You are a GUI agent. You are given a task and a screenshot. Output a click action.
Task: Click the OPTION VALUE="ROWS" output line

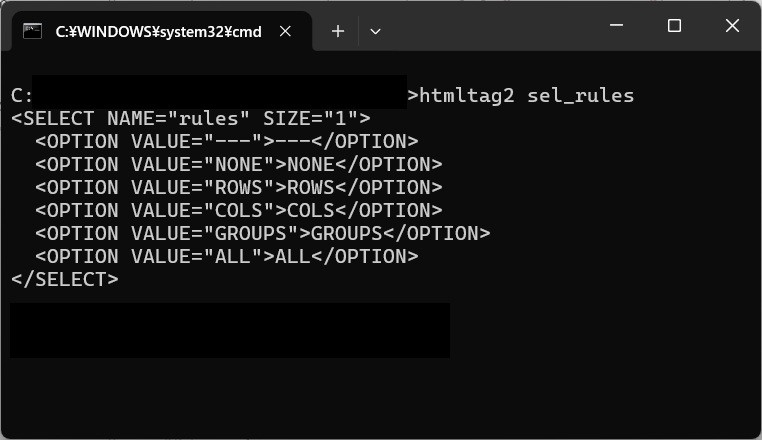click(238, 188)
